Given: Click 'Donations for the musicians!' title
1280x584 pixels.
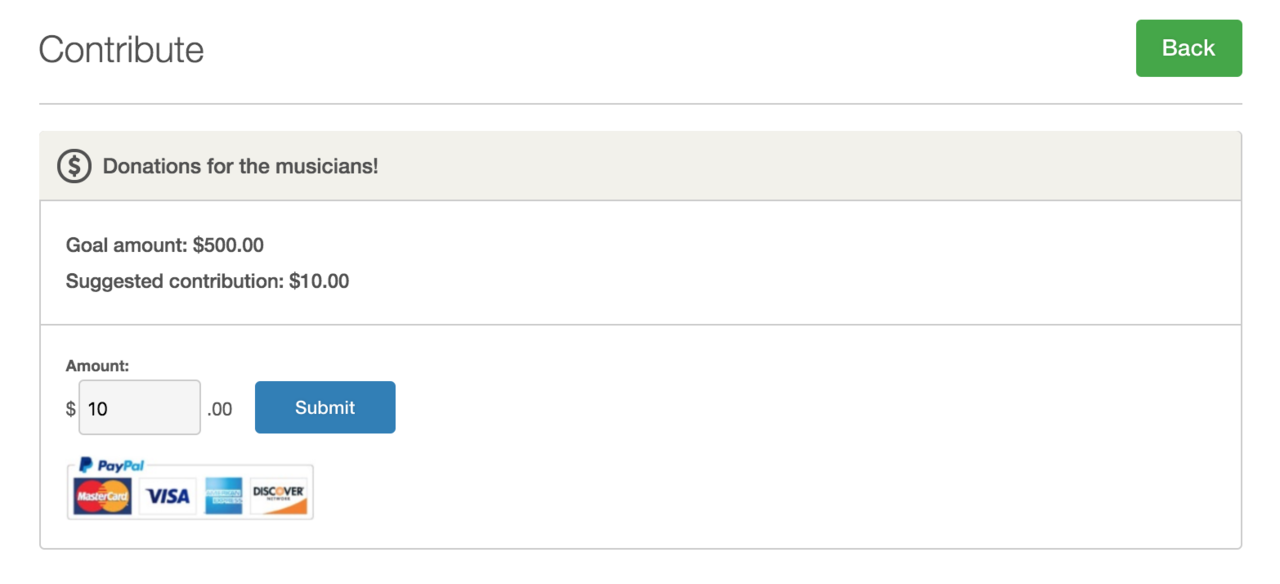Looking at the screenshot, I should tap(240, 166).
